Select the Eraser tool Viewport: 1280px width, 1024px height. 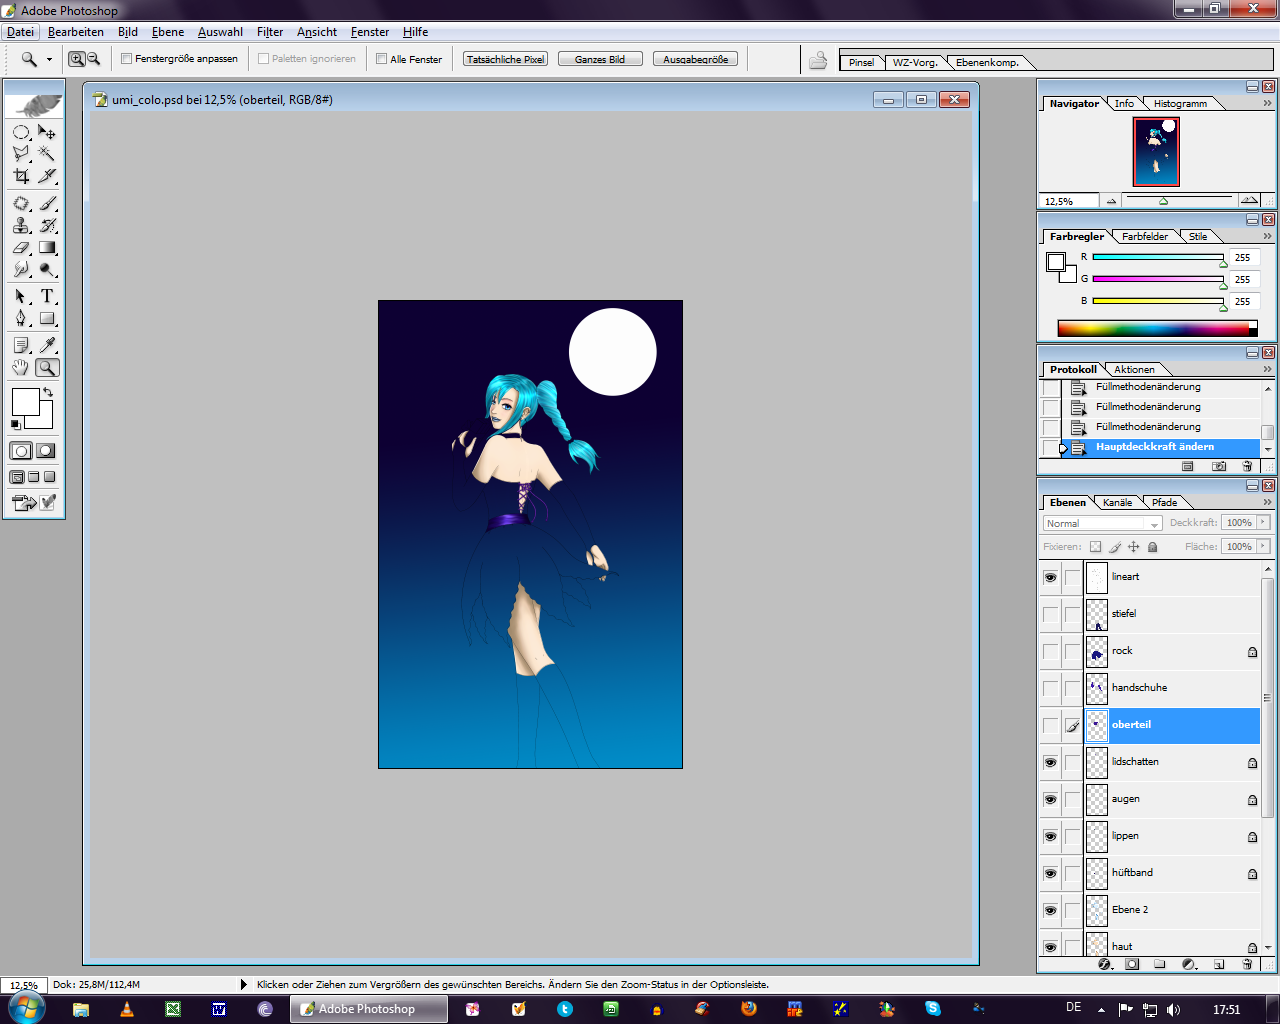click(21, 248)
